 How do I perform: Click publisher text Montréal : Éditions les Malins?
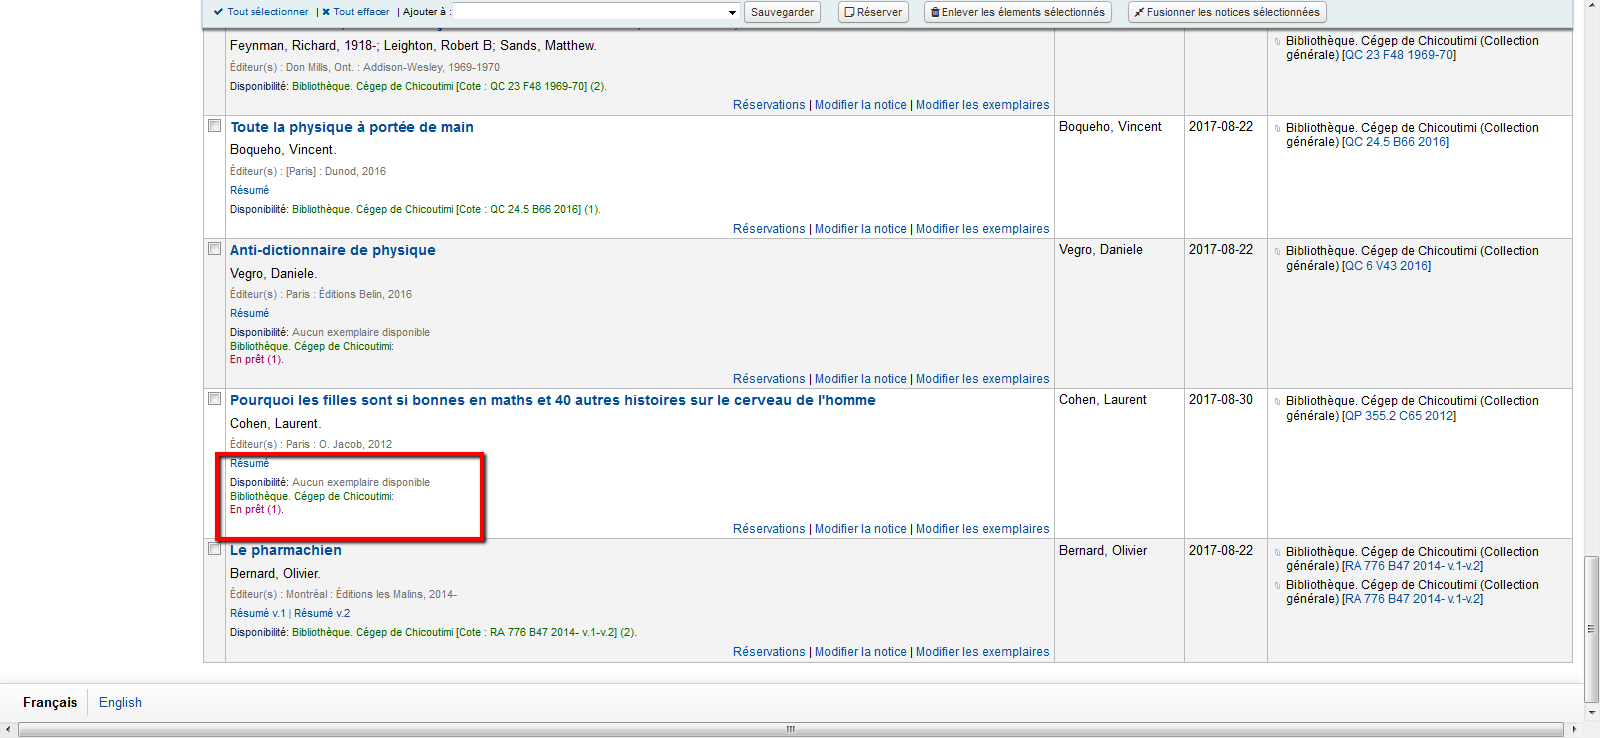[x=371, y=594]
